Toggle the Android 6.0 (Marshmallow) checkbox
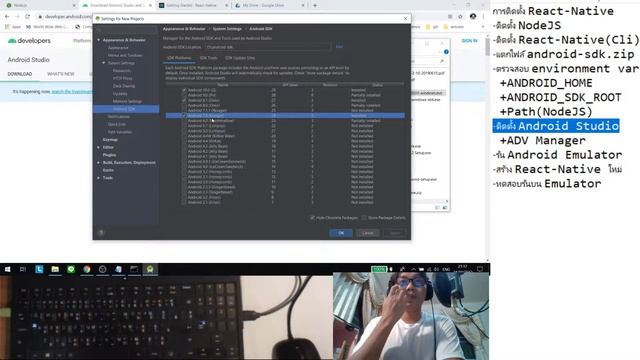The image size is (640, 360). (184, 121)
